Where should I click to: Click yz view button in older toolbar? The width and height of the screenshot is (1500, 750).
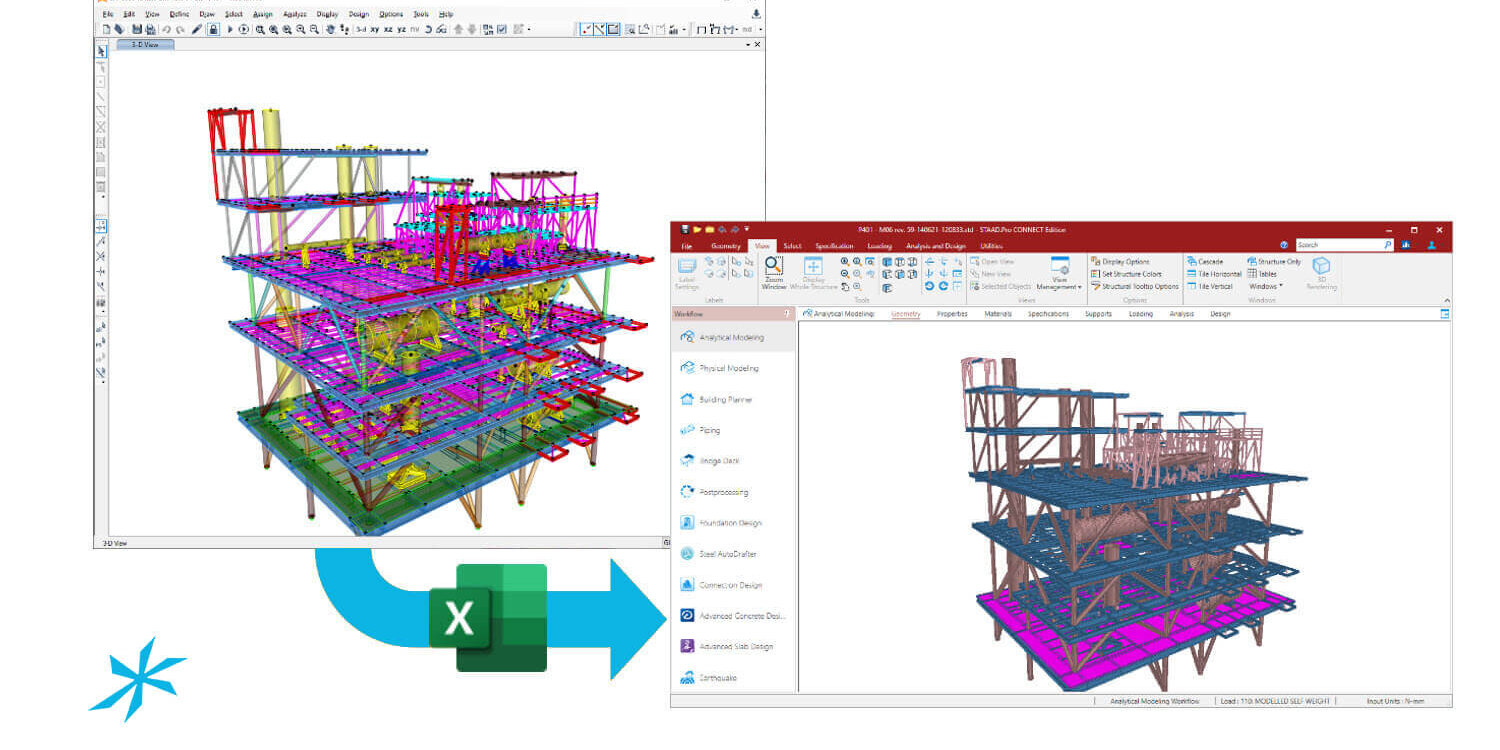(401, 29)
